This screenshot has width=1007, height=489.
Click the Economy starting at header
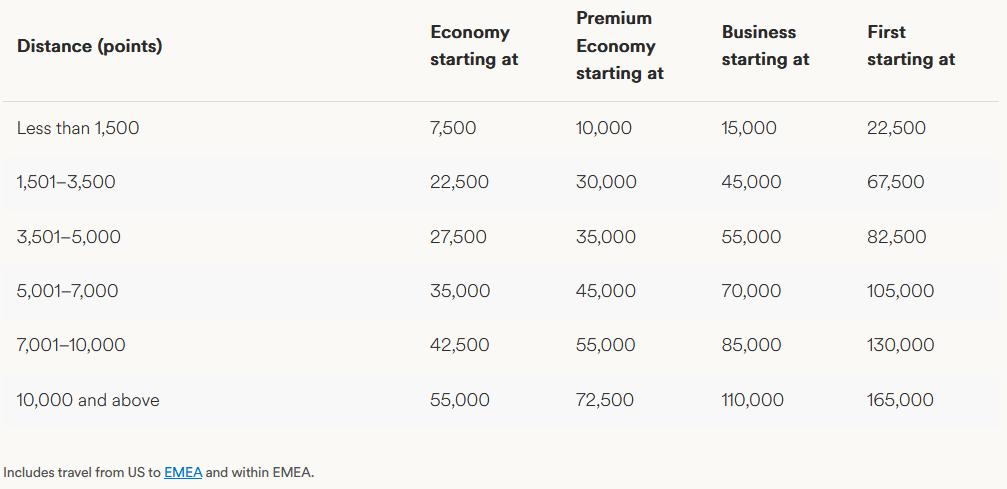[x=474, y=46]
